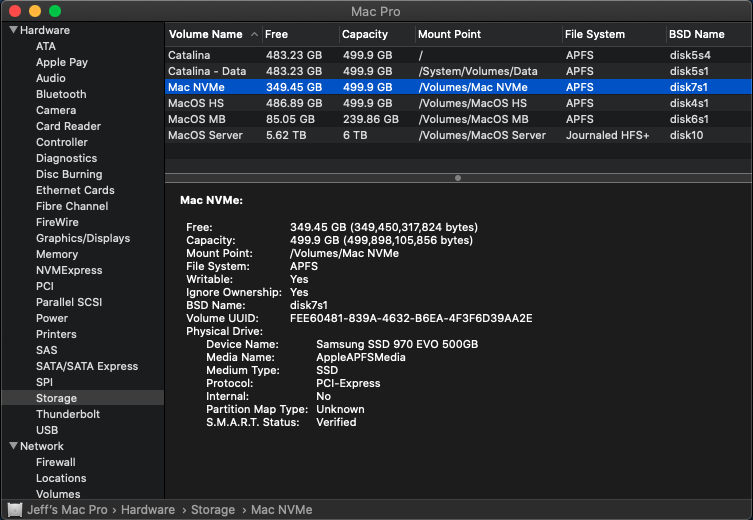
Task: Select Apple Pay in the sidebar
Action: click(x=62, y=62)
